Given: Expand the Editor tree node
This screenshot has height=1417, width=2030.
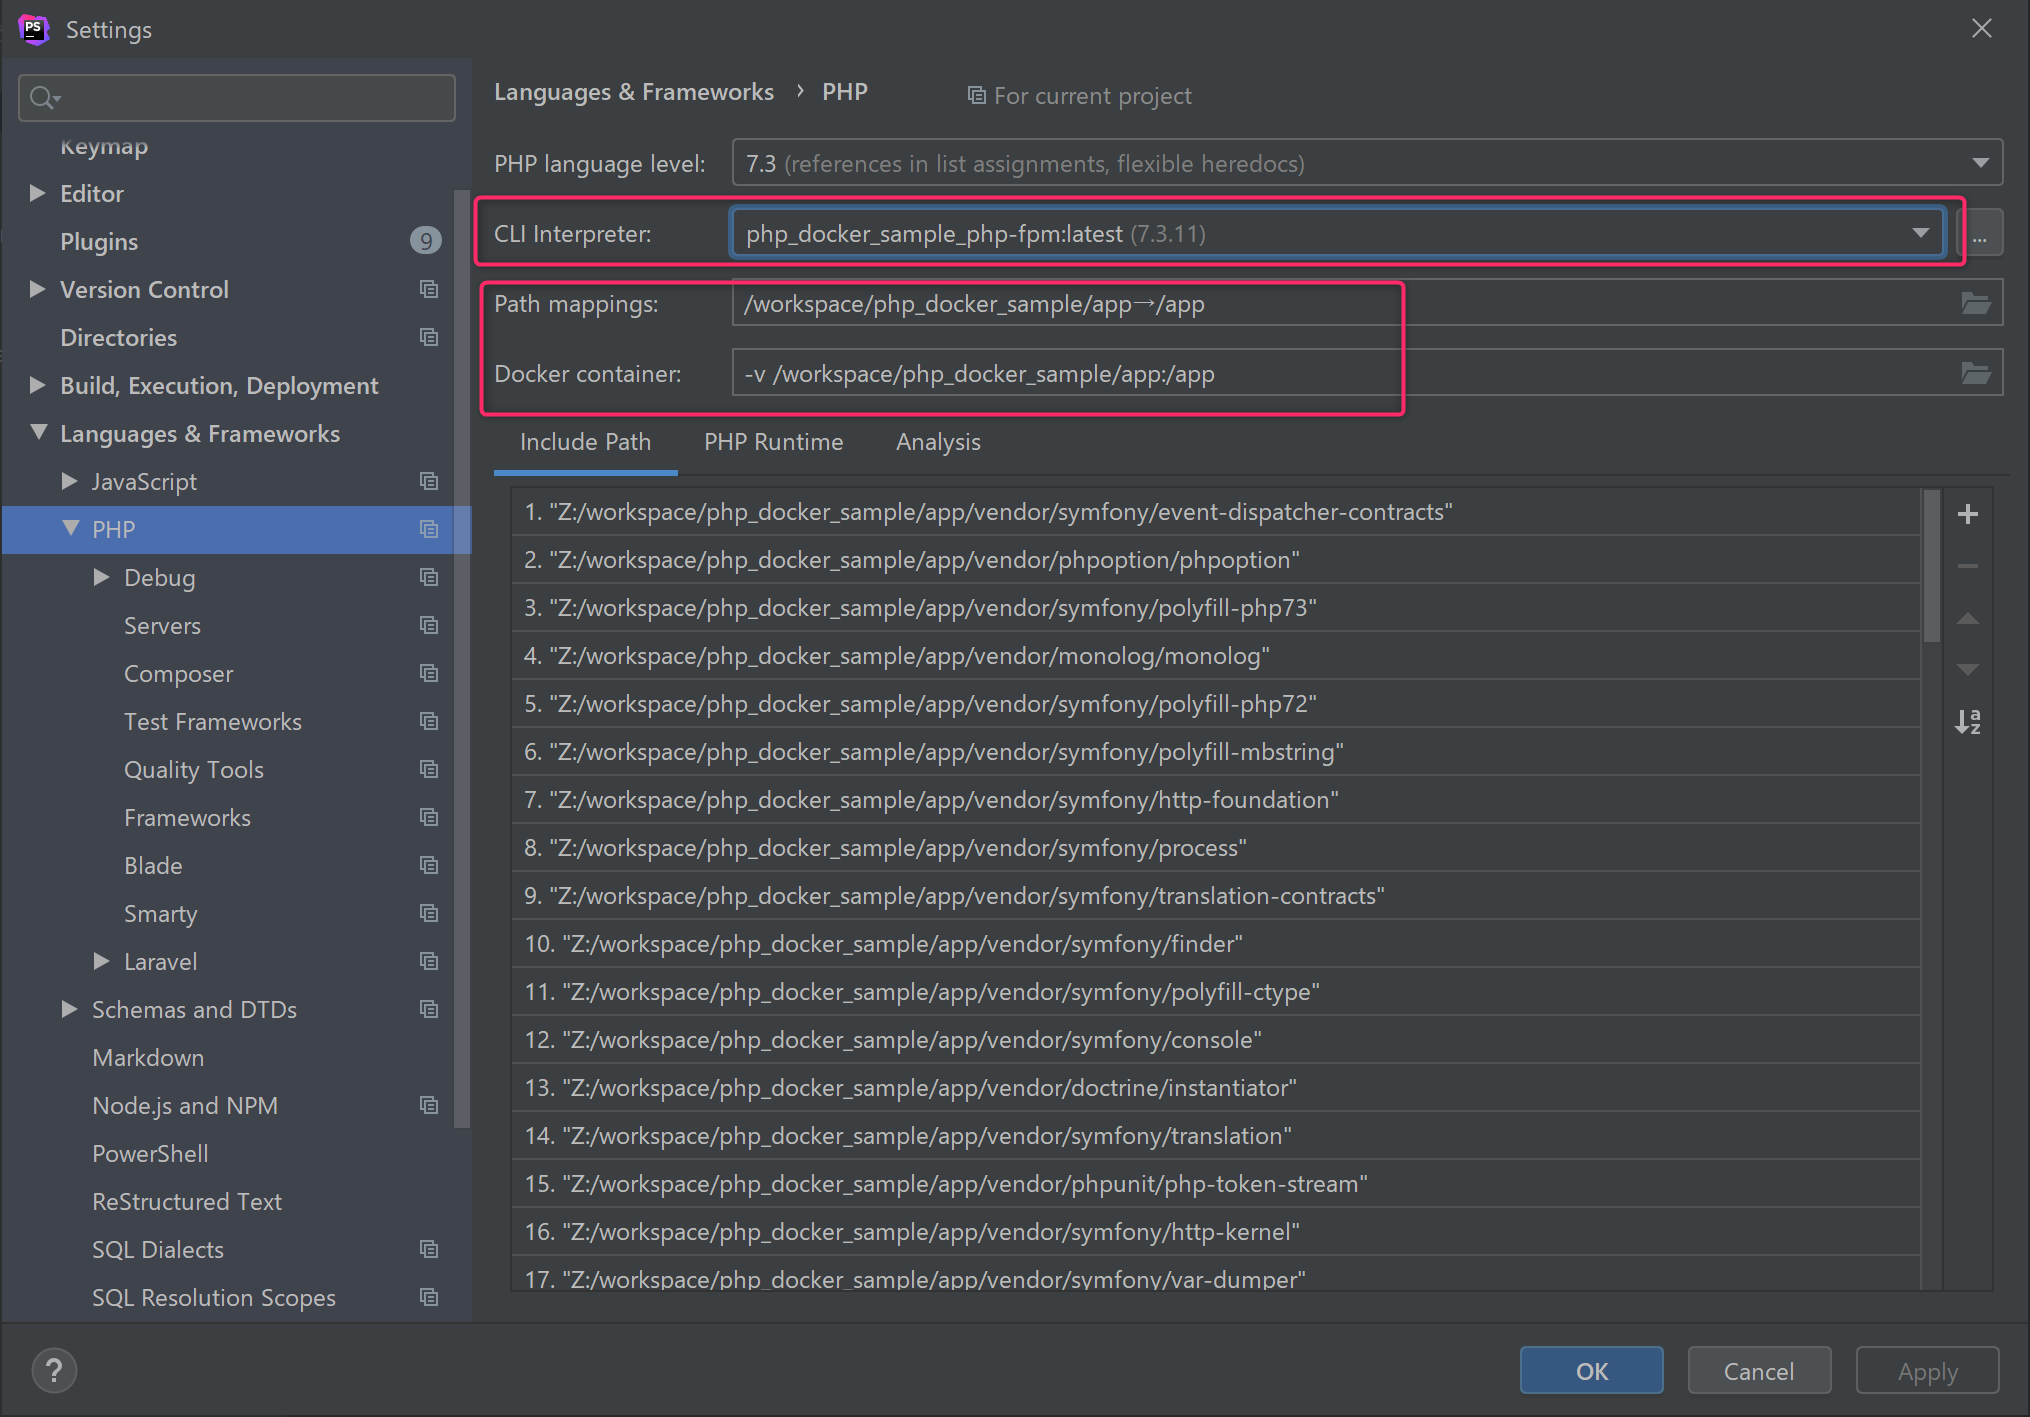Looking at the screenshot, I should coord(37,193).
